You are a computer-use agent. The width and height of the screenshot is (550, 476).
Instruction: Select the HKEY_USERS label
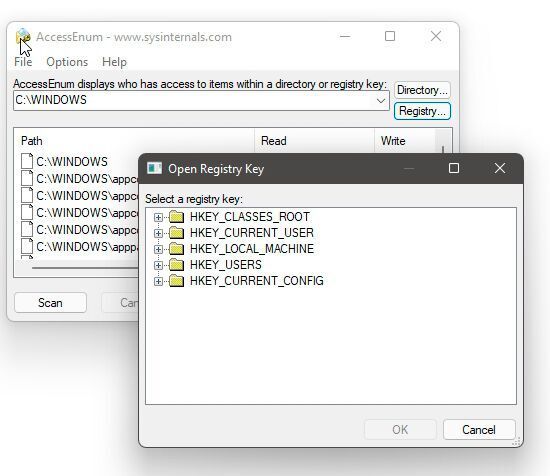click(x=226, y=265)
